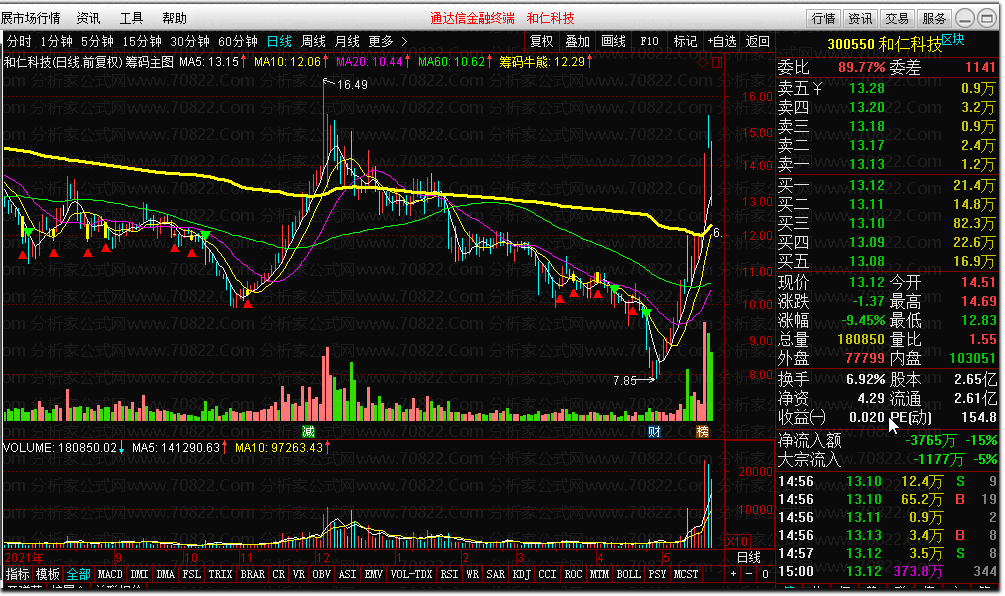
Task: Switch to the 1分钟 period tab
Action: [x=56, y=42]
